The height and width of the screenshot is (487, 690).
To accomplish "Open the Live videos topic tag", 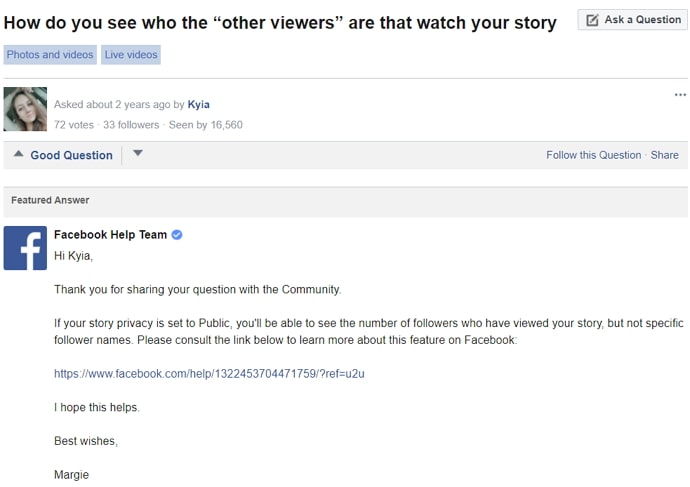I will click(131, 55).
